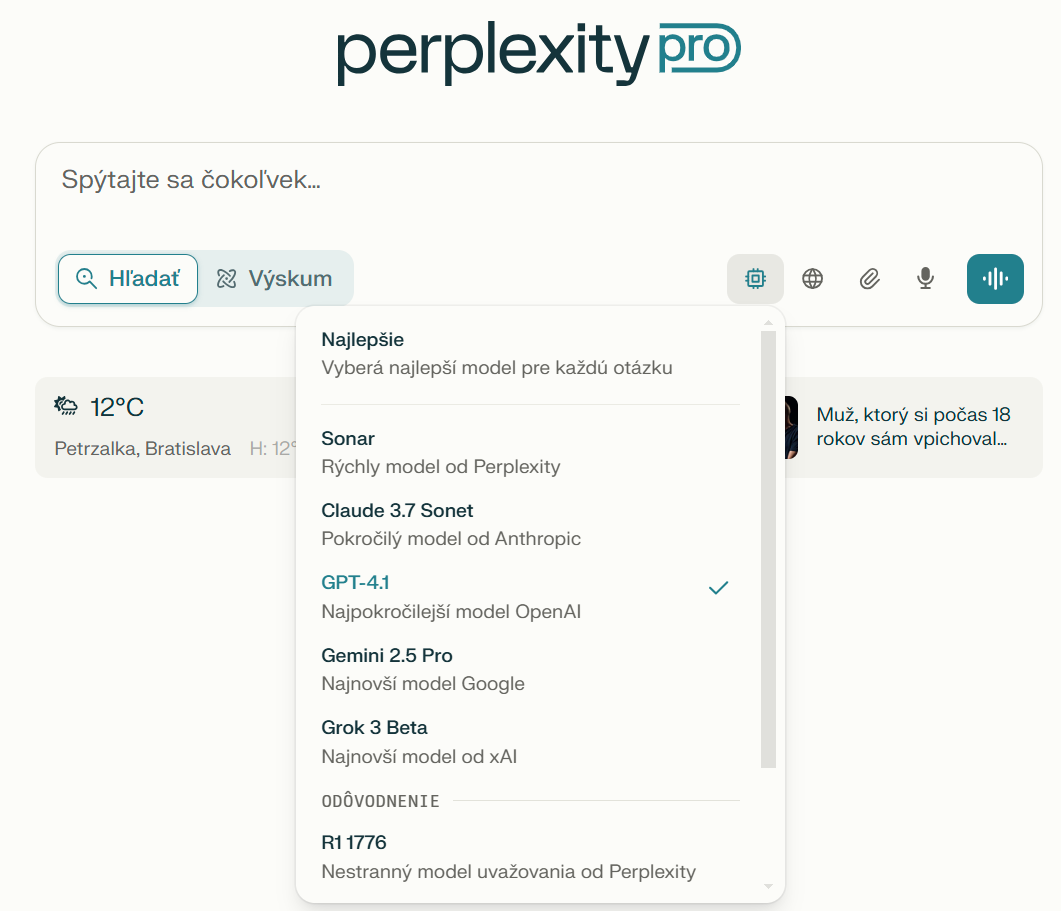Click the magnifier icon in Hľadať
Viewport: 1061px width, 911px height.
pyautogui.click(x=87, y=279)
